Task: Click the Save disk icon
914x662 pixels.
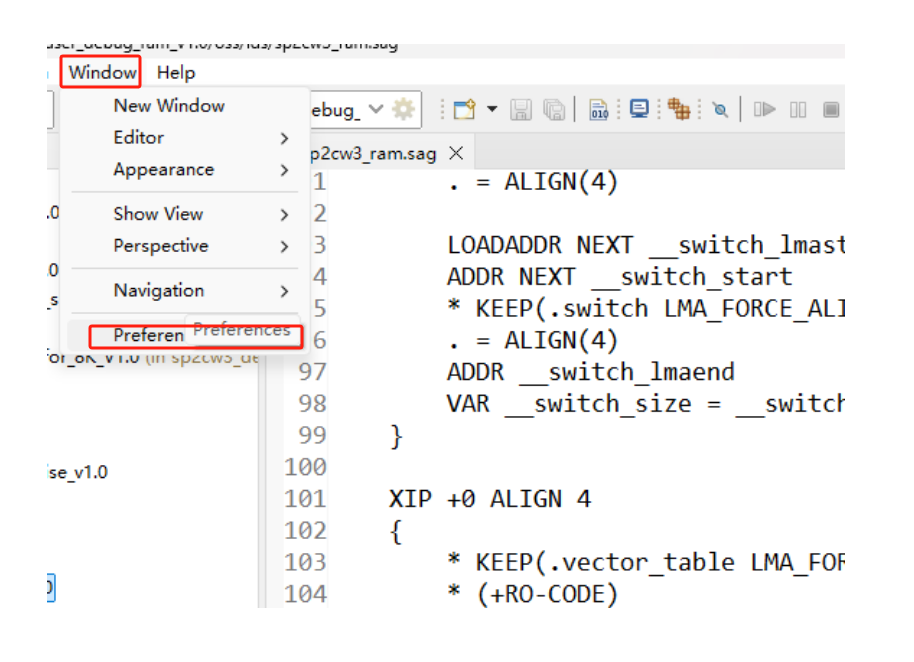Action: click(521, 109)
